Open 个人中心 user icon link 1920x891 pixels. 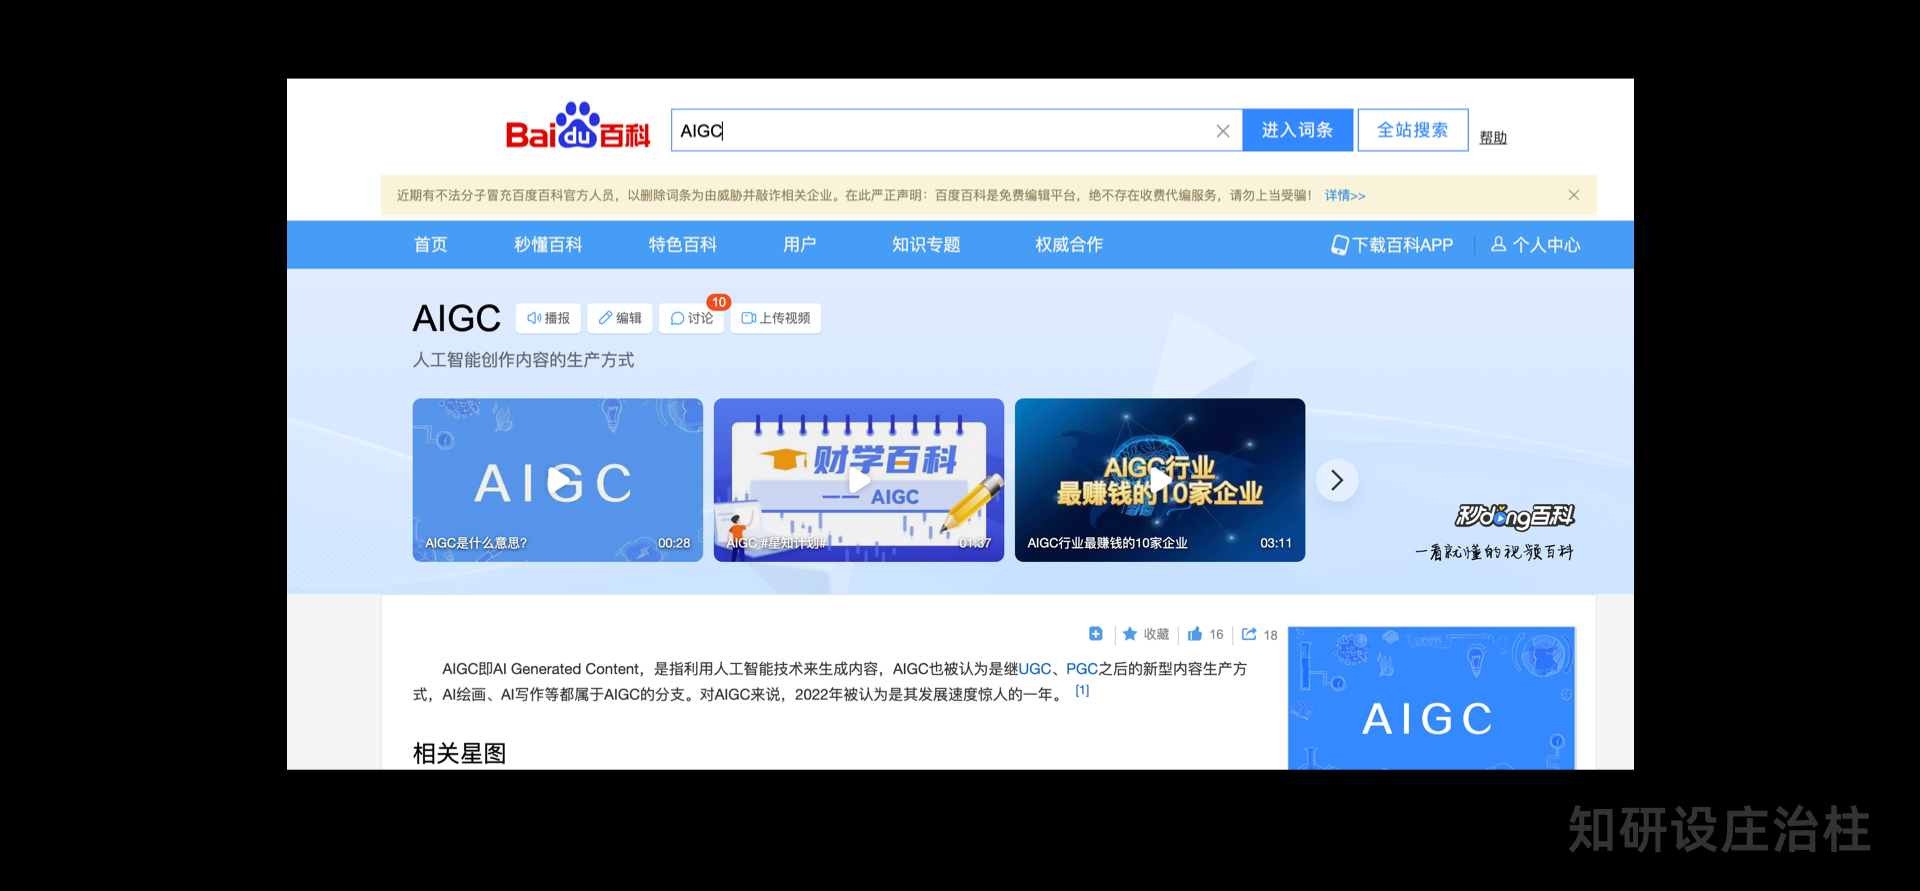coord(1535,245)
